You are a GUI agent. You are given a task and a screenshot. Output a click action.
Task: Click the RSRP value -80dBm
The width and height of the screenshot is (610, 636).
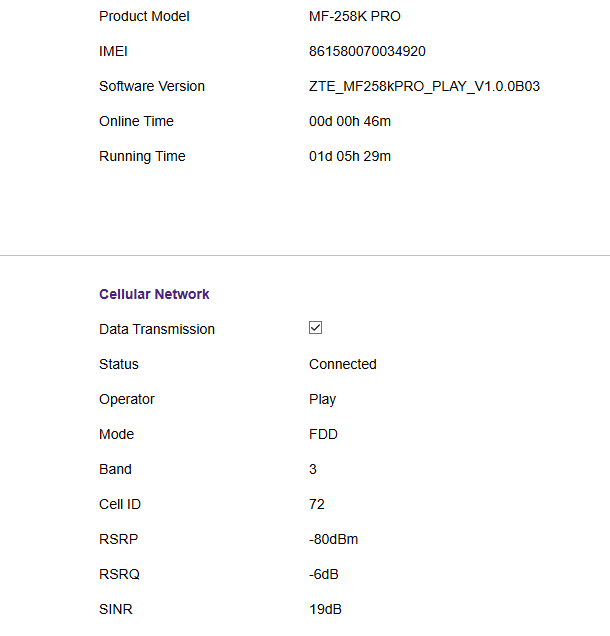pos(333,539)
